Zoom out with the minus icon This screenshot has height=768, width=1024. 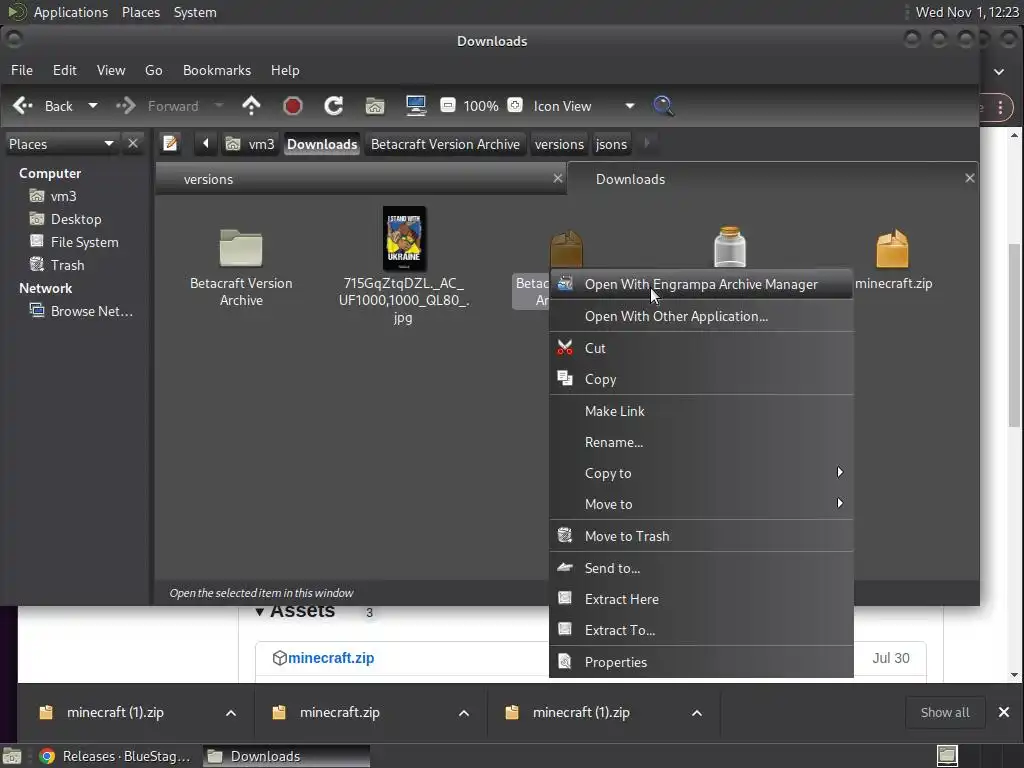(x=447, y=105)
